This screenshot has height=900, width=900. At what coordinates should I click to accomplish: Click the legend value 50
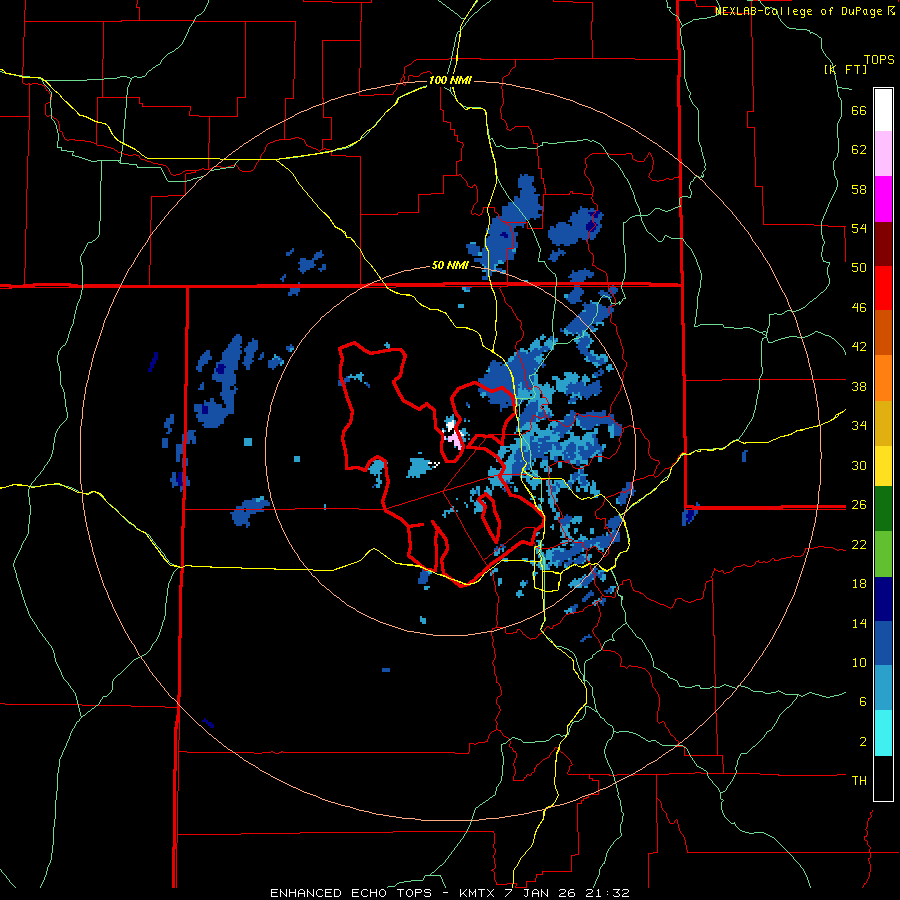point(859,268)
